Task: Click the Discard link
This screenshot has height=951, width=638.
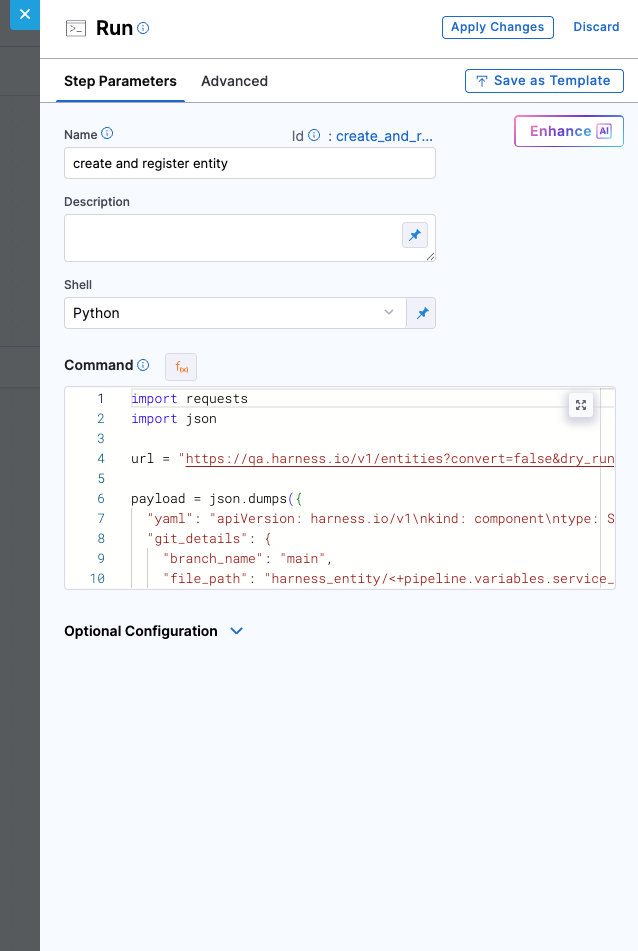Action: tap(596, 27)
